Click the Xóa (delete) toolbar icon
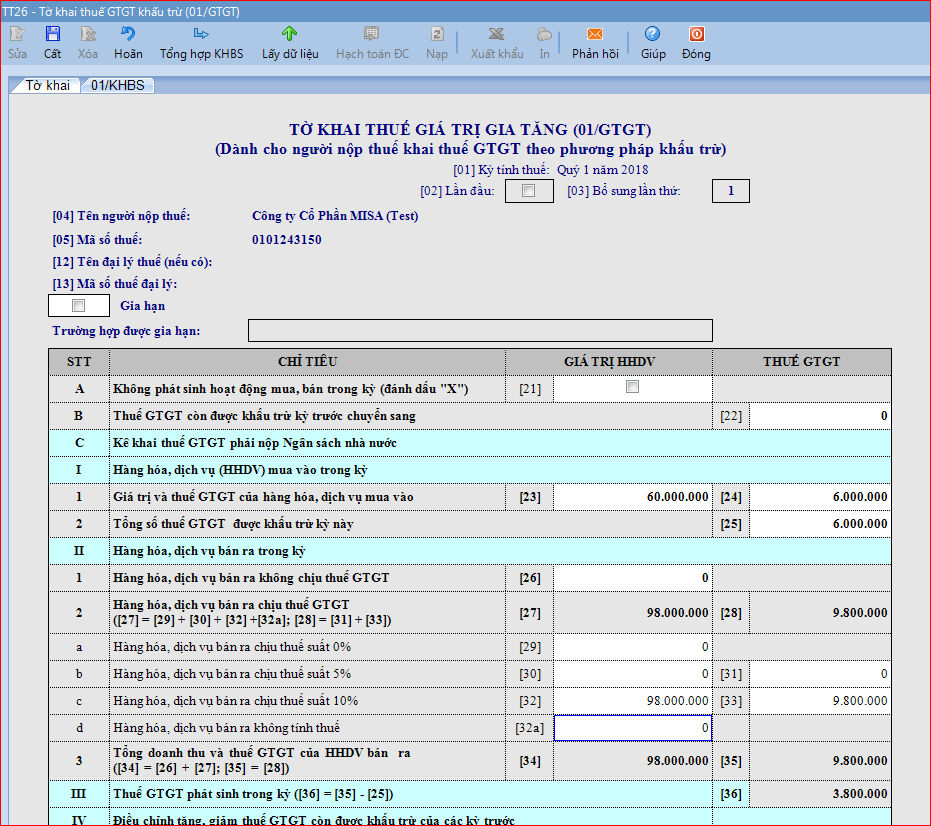The image size is (931, 826). point(88,34)
